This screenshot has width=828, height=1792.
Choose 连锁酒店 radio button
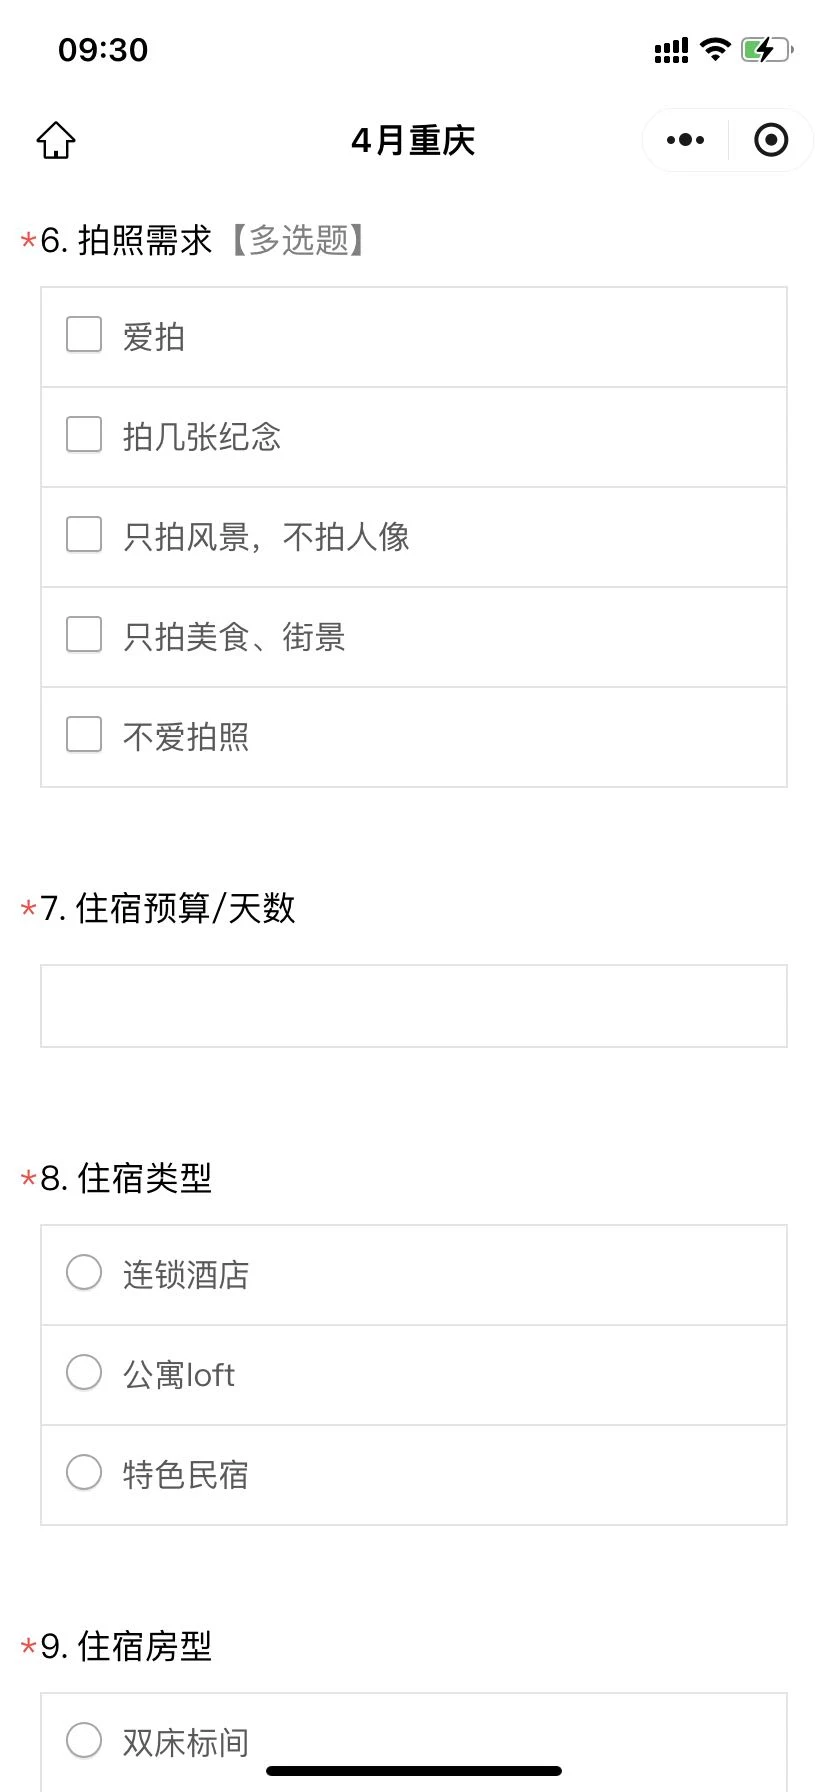(84, 1273)
